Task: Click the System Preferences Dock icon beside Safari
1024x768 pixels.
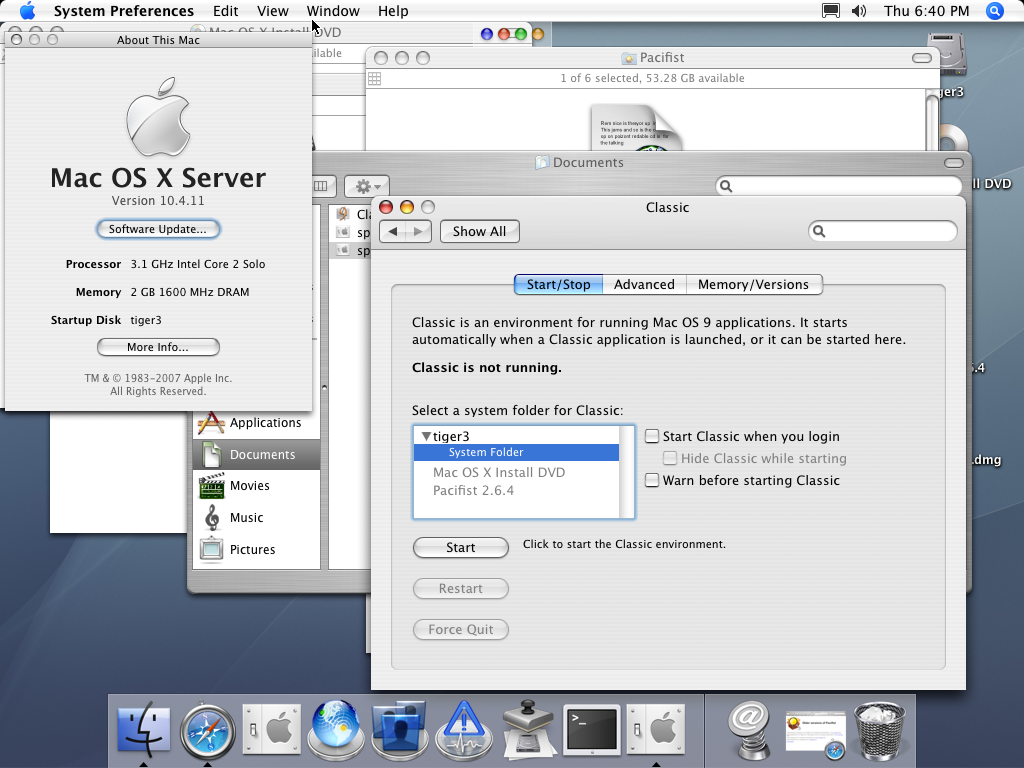Action: [x=272, y=730]
